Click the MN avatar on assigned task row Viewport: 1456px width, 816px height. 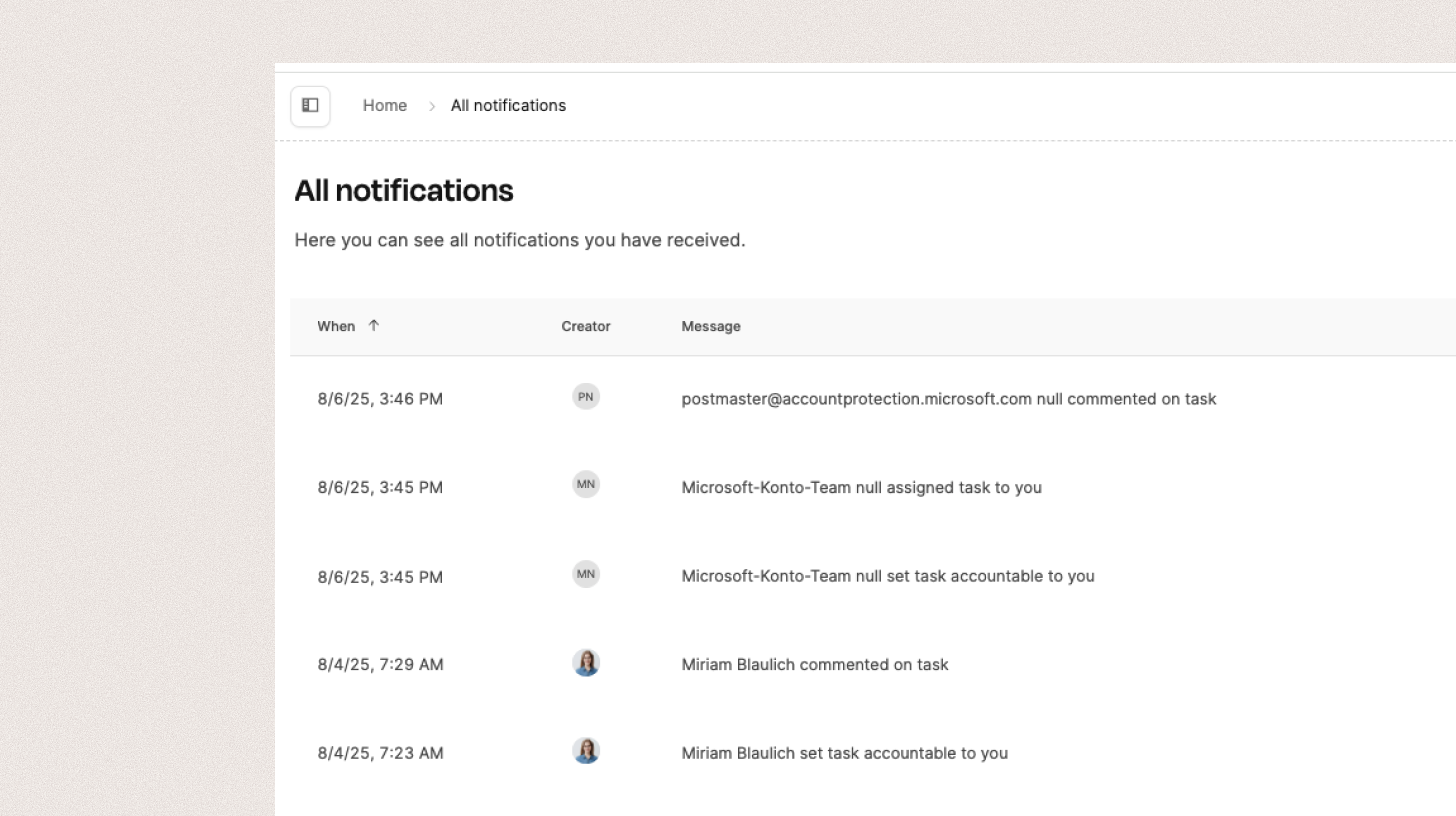click(x=586, y=485)
